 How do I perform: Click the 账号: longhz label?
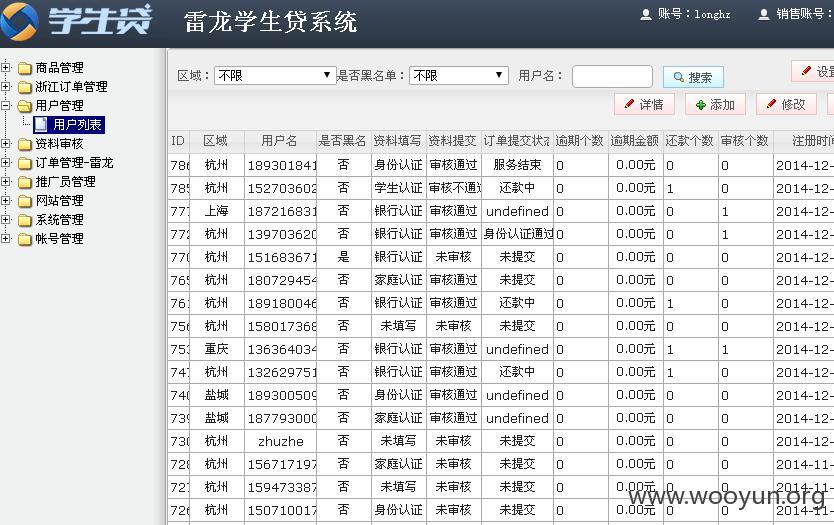[694, 14]
